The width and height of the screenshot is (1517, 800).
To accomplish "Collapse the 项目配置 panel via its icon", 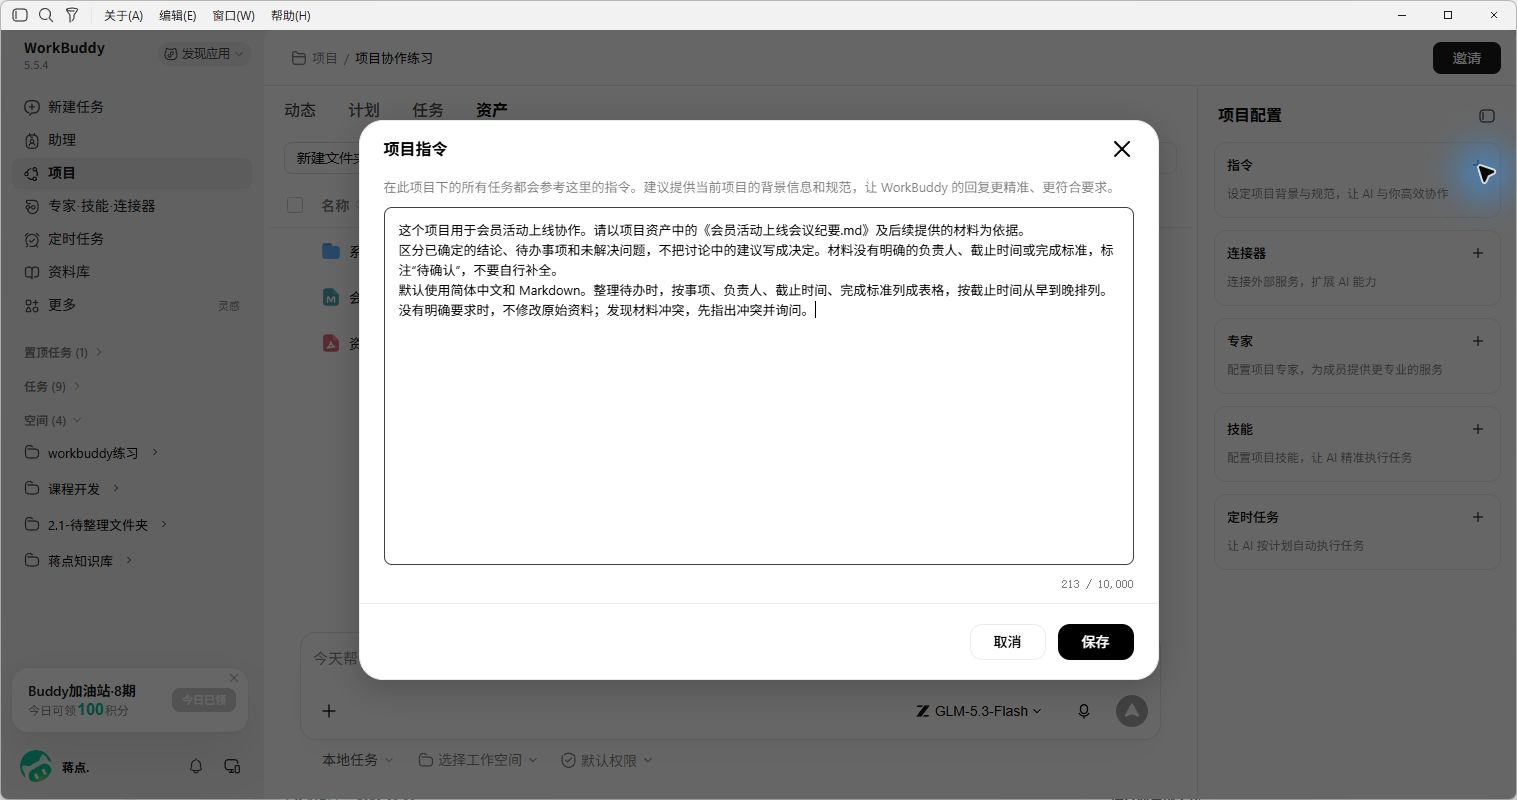I will [x=1487, y=116].
